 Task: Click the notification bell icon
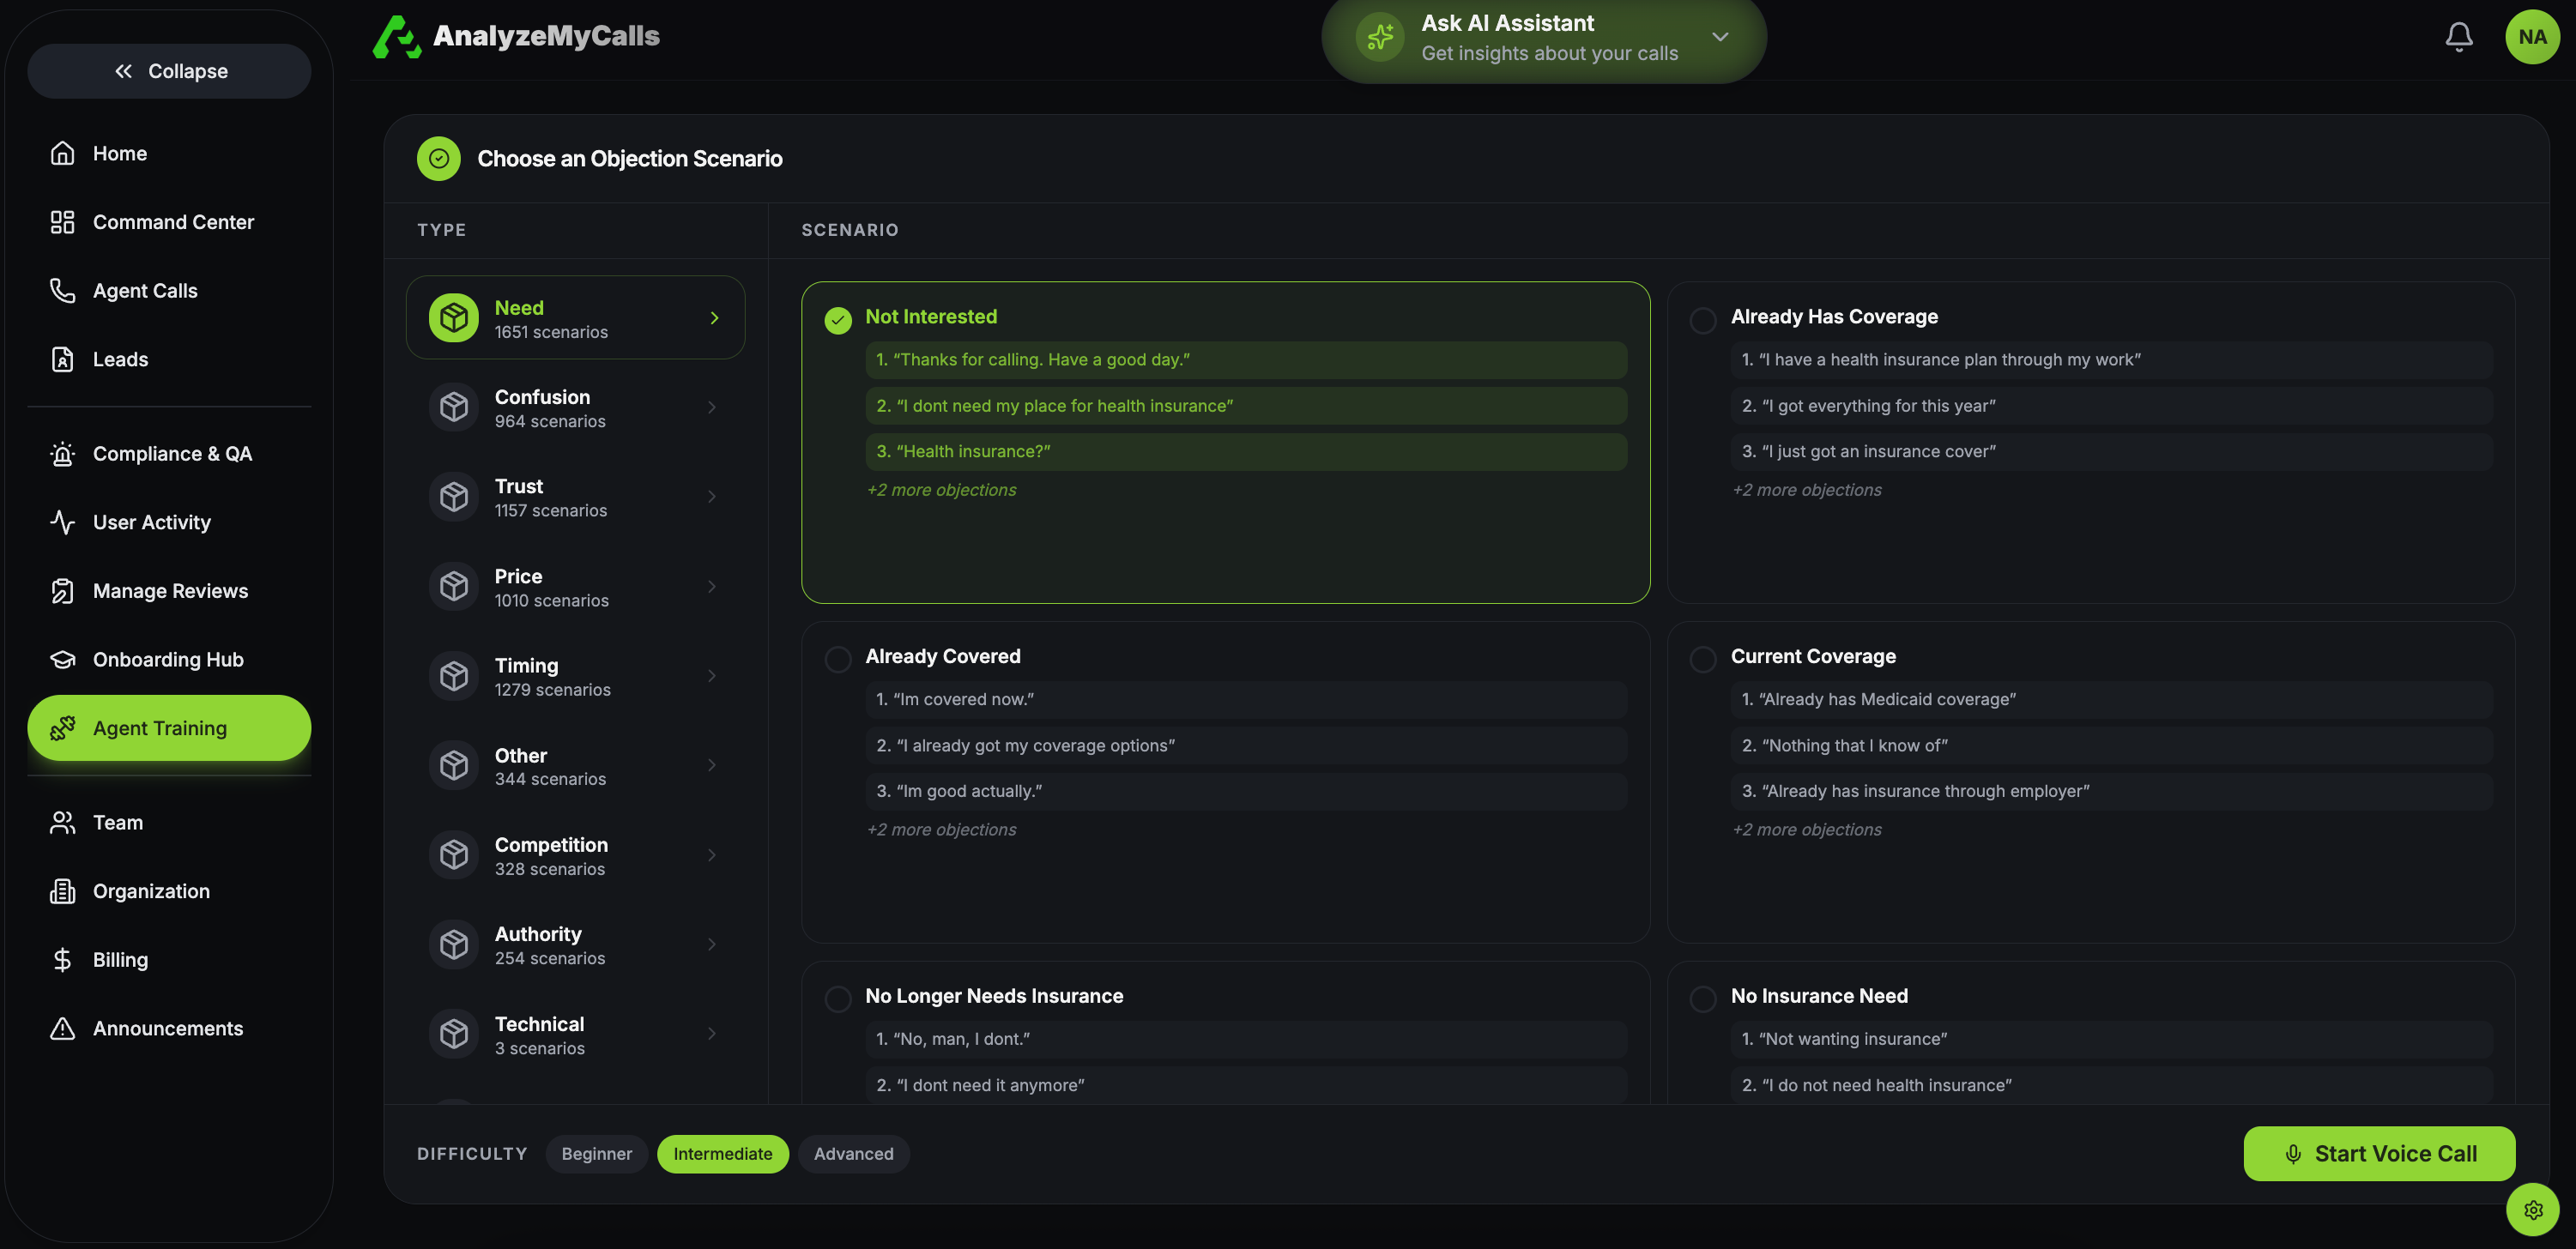[2458, 37]
